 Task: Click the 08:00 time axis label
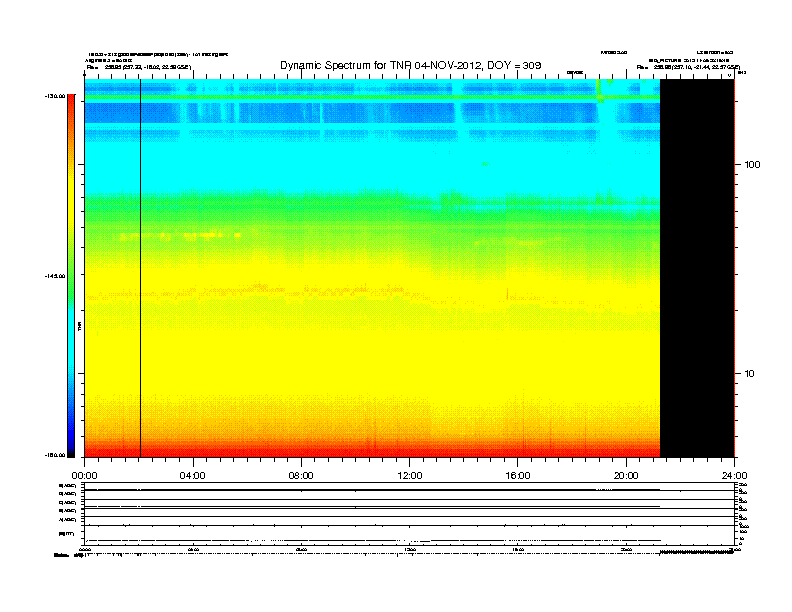pos(301,476)
